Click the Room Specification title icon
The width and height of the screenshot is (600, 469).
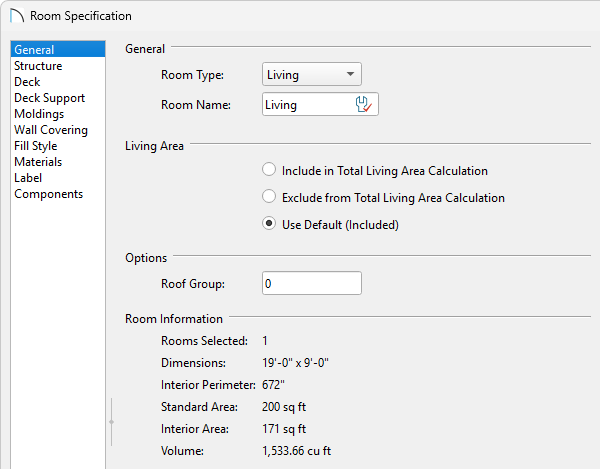(17, 16)
